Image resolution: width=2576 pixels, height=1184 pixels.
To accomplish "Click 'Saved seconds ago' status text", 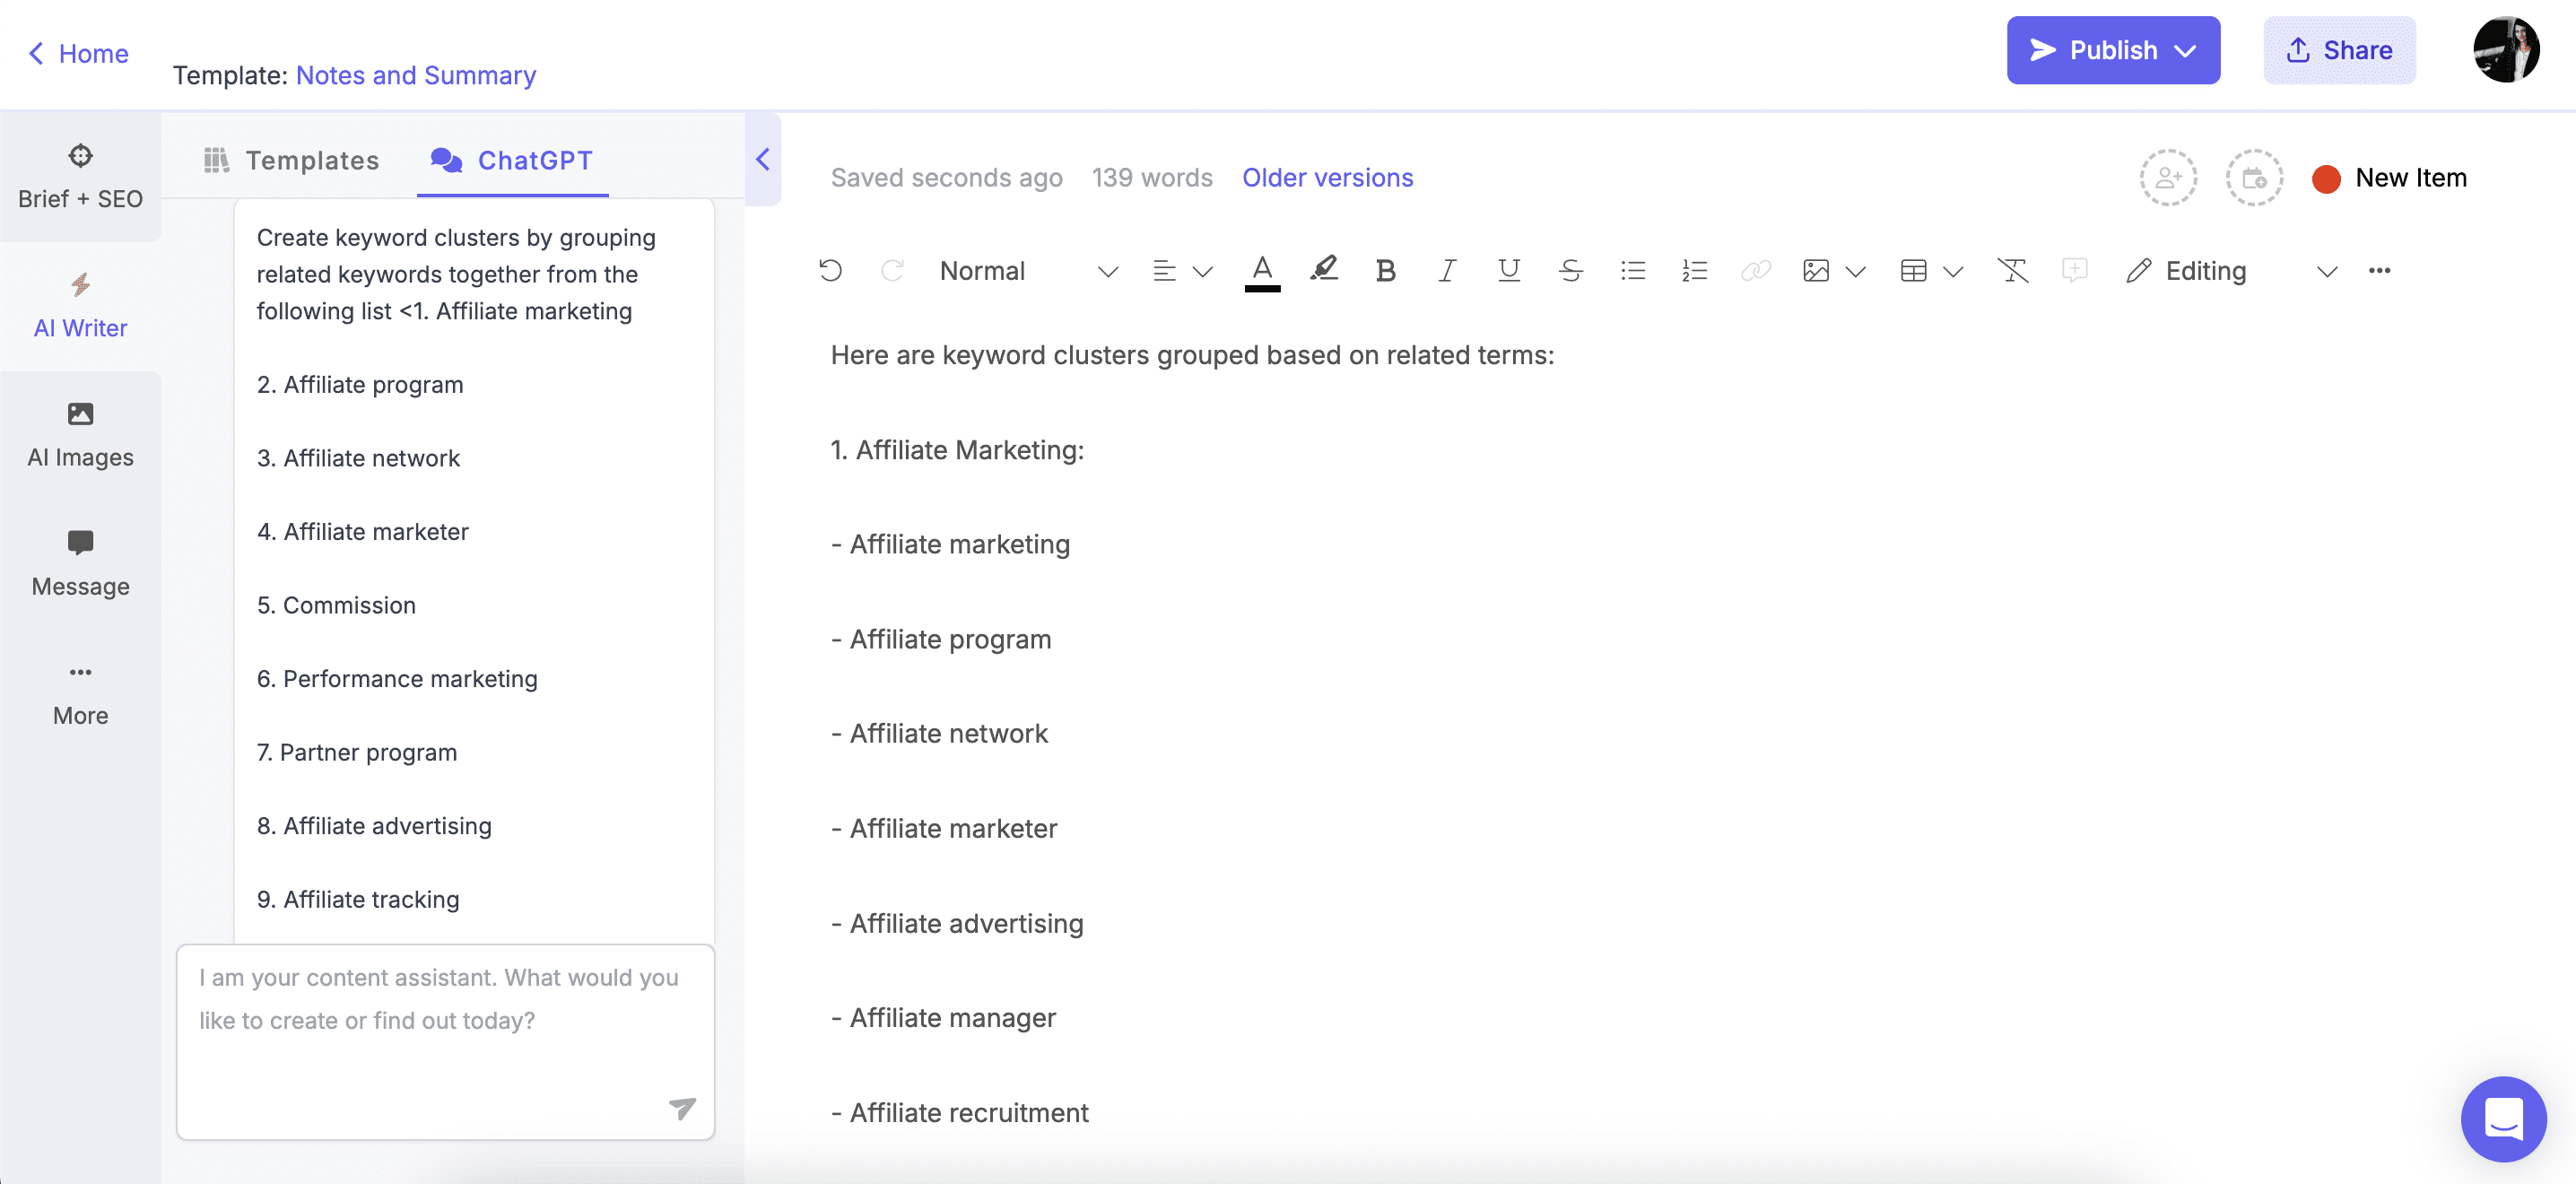I will (x=946, y=178).
